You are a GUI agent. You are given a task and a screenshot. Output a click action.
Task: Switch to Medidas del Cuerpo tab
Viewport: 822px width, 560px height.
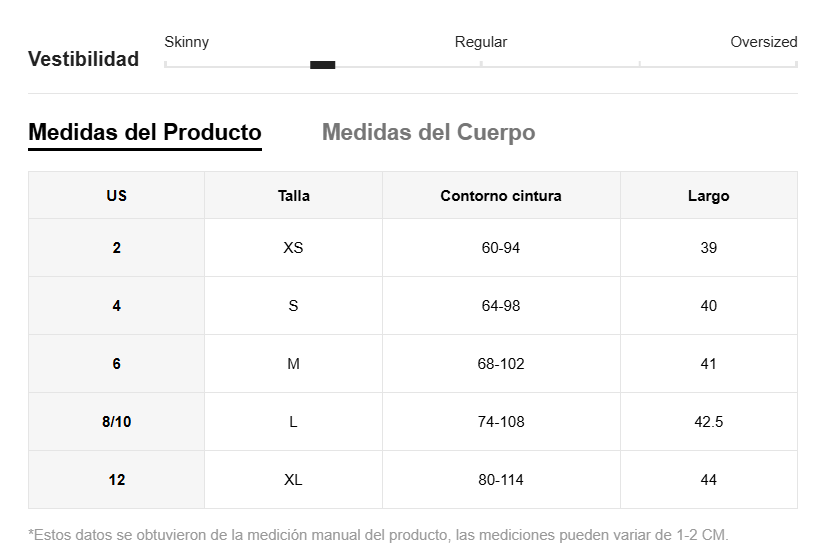[x=428, y=133]
